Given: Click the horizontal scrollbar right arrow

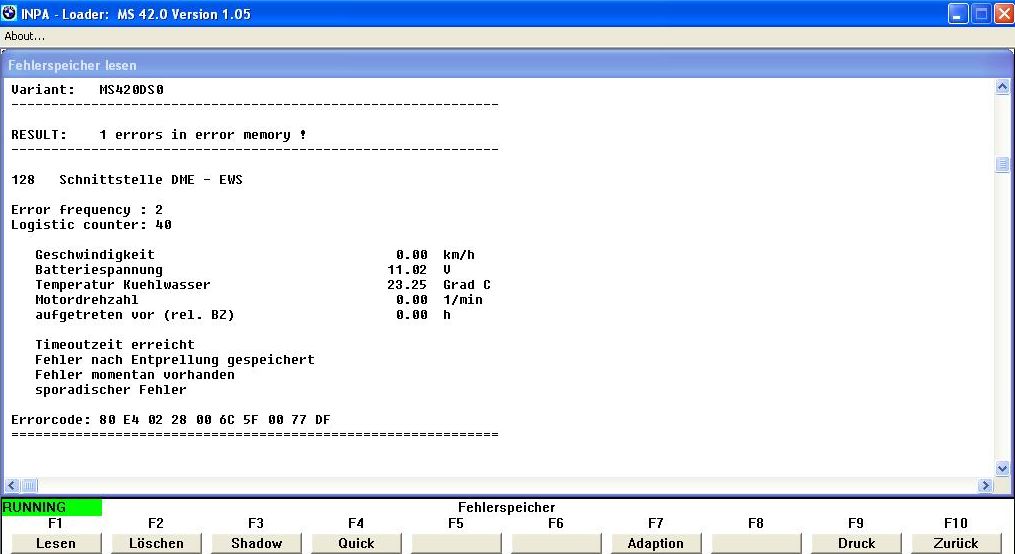Looking at the screenshot, I should click(x=985, y=485).
